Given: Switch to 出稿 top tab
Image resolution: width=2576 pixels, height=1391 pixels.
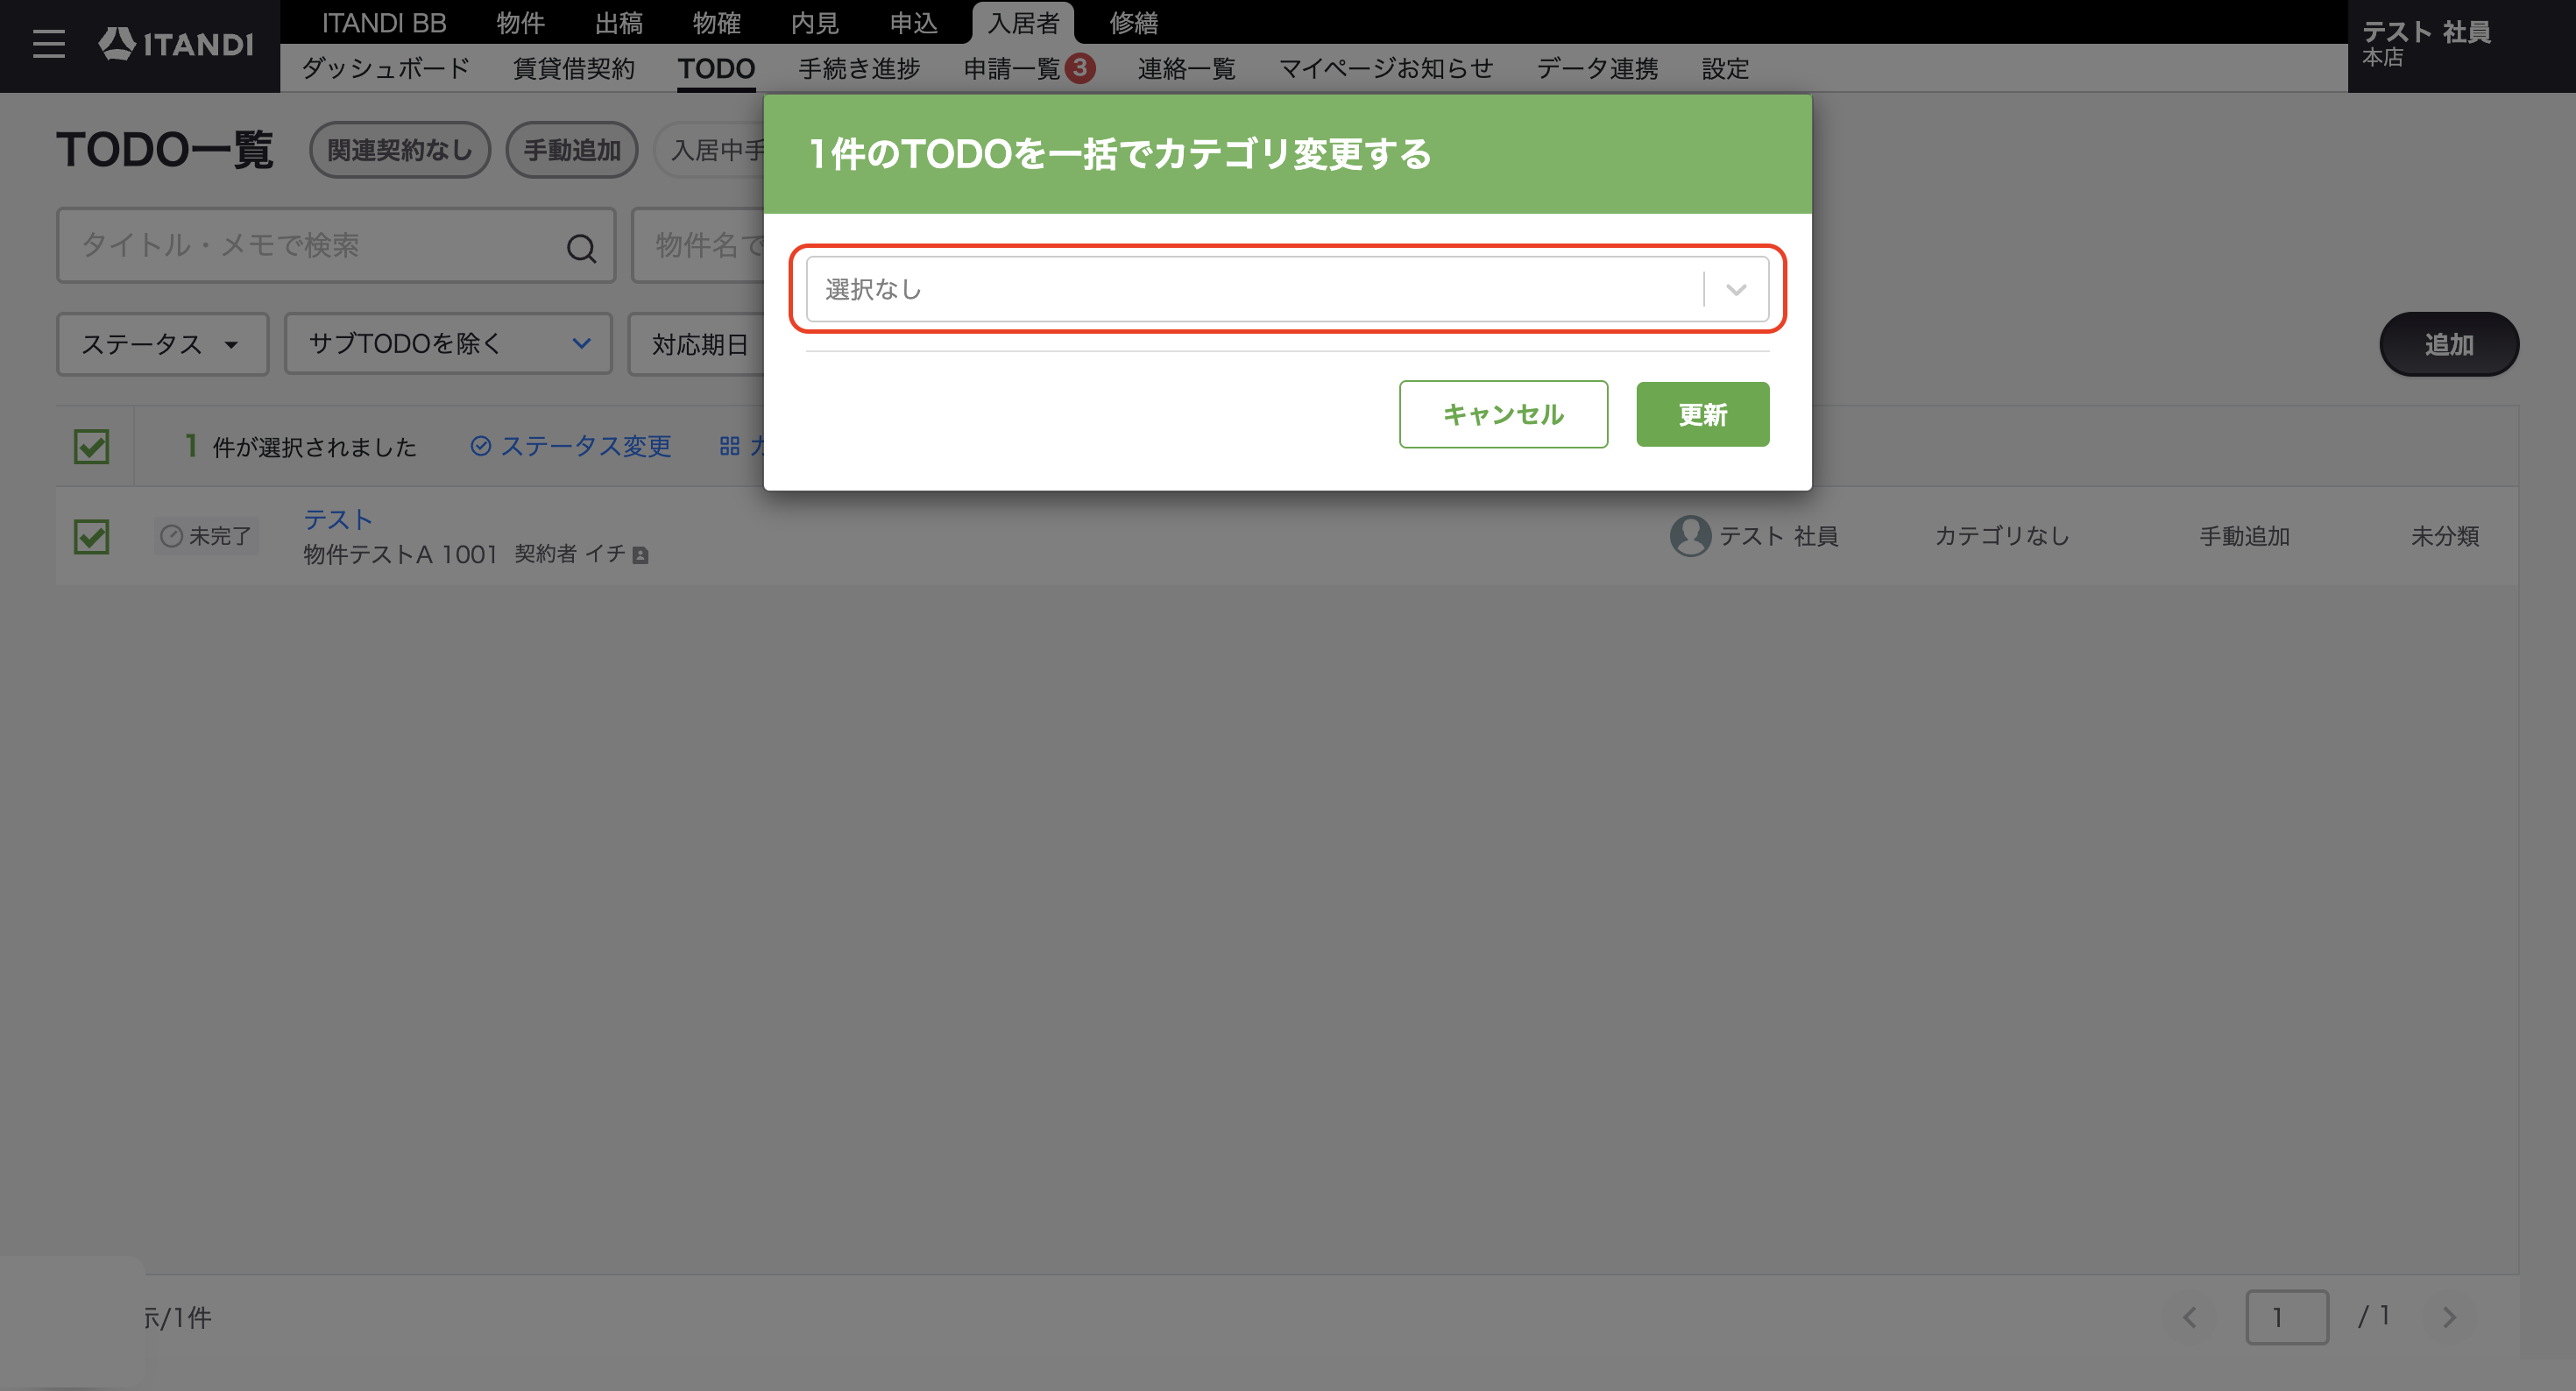Looking at the screenshot, I should click(618, 22).
